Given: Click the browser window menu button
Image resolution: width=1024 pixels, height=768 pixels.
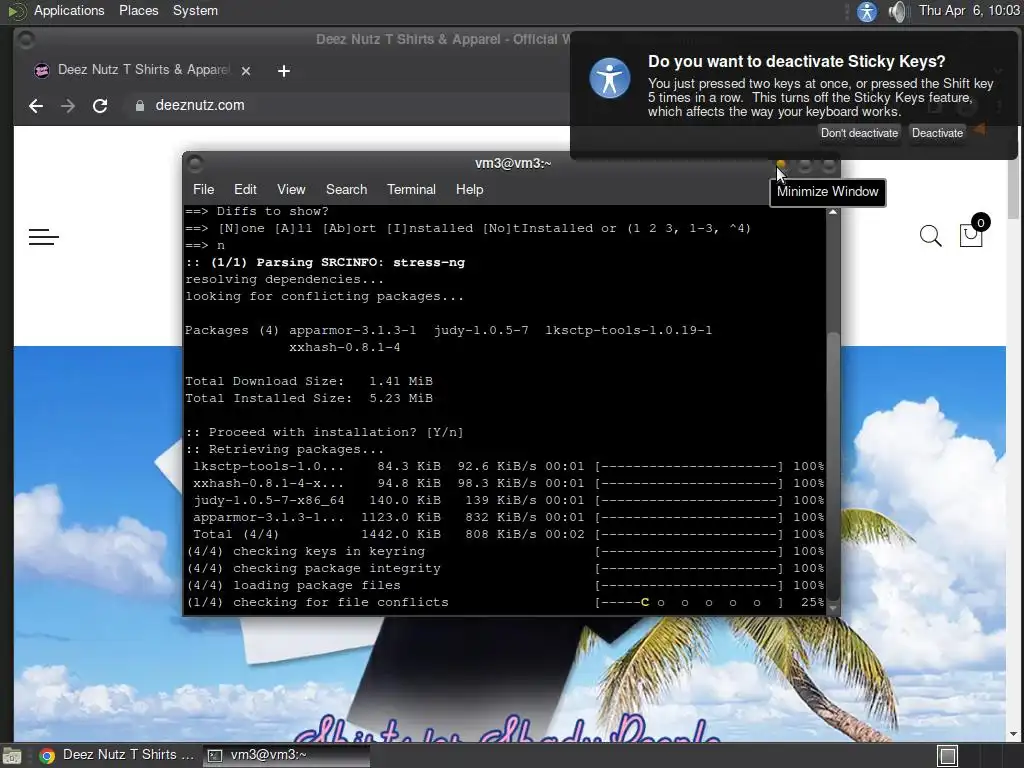Looking at the screenshot, I should pyautogui.click(x=26, y=40).
